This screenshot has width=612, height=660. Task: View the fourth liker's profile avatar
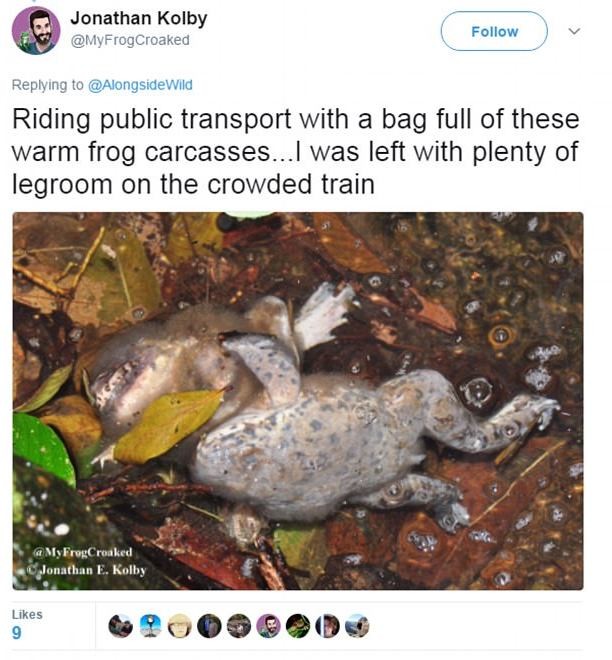tap(209, 626)
